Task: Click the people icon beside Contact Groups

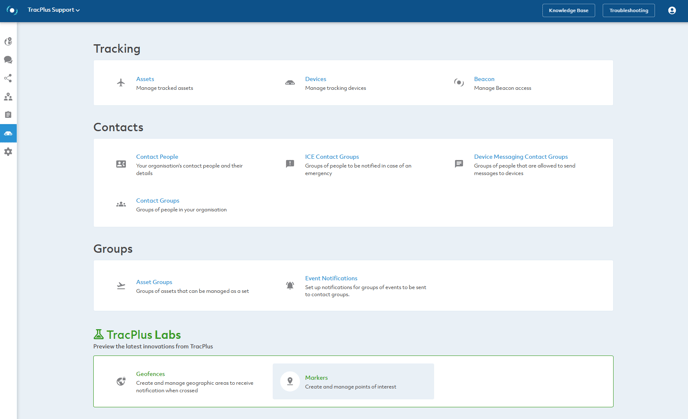Action: [121, 204]
